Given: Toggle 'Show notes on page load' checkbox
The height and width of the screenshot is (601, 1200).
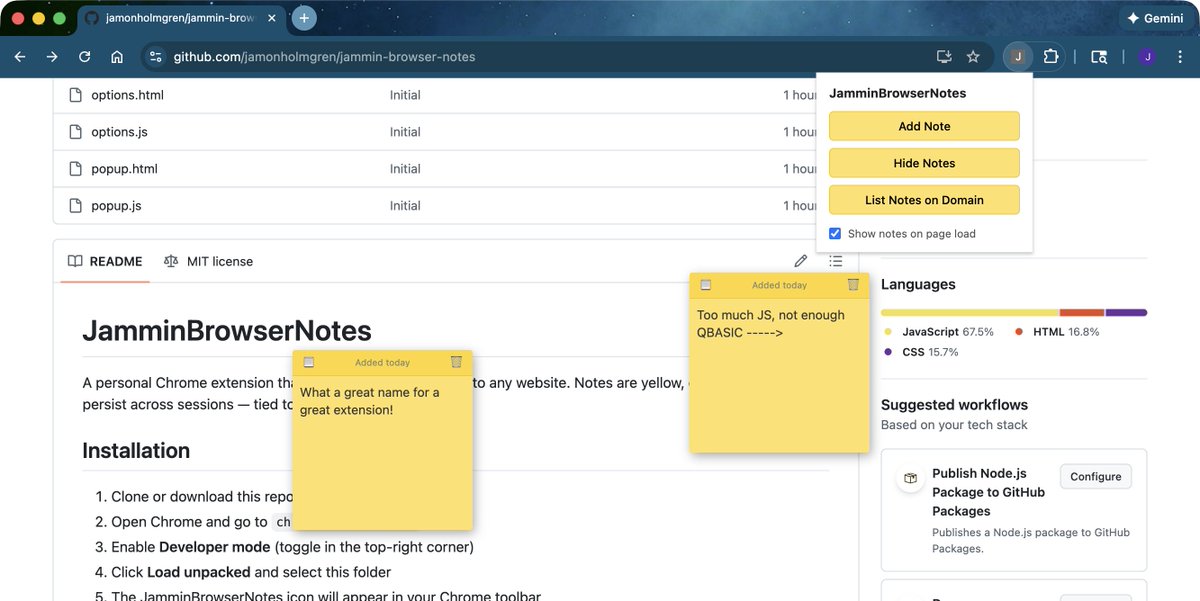Looking at the screenshot, I should [835, 234].
